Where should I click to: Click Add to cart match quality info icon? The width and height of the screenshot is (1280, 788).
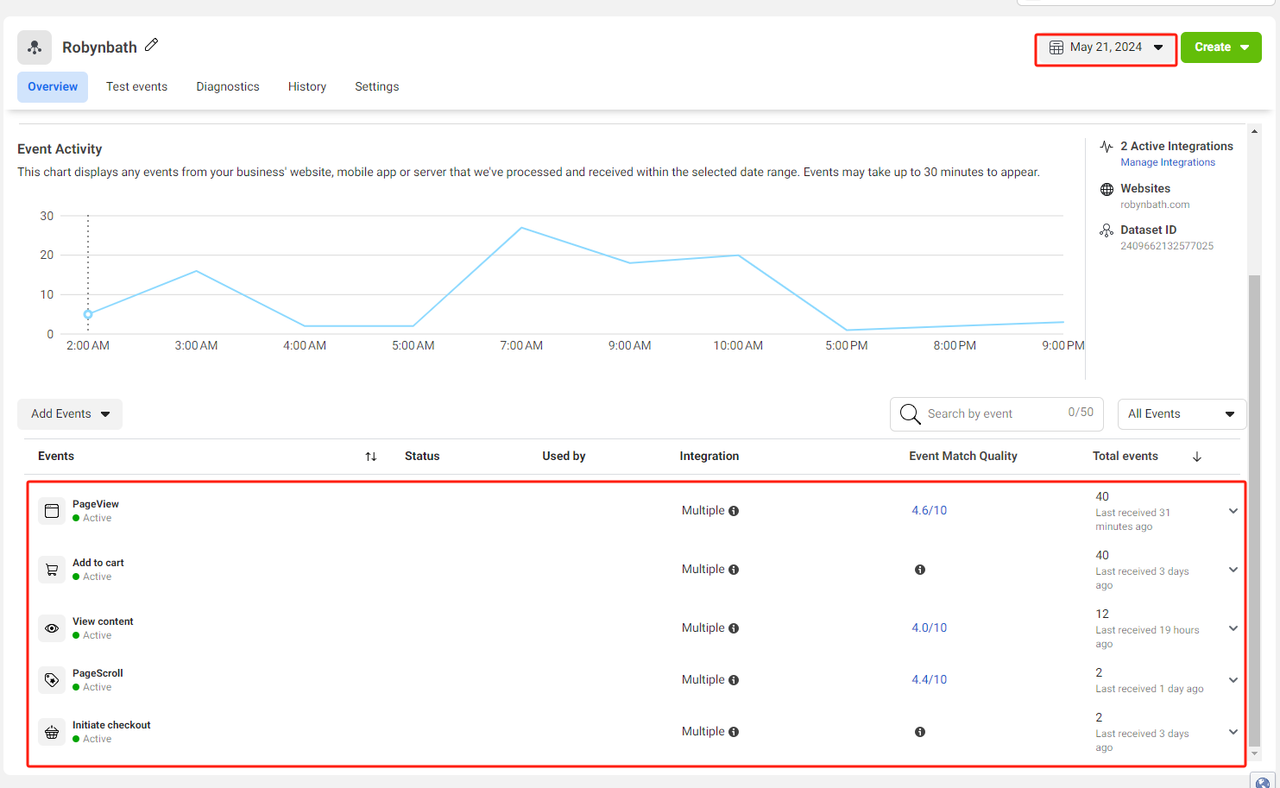(x=920, y=570)
